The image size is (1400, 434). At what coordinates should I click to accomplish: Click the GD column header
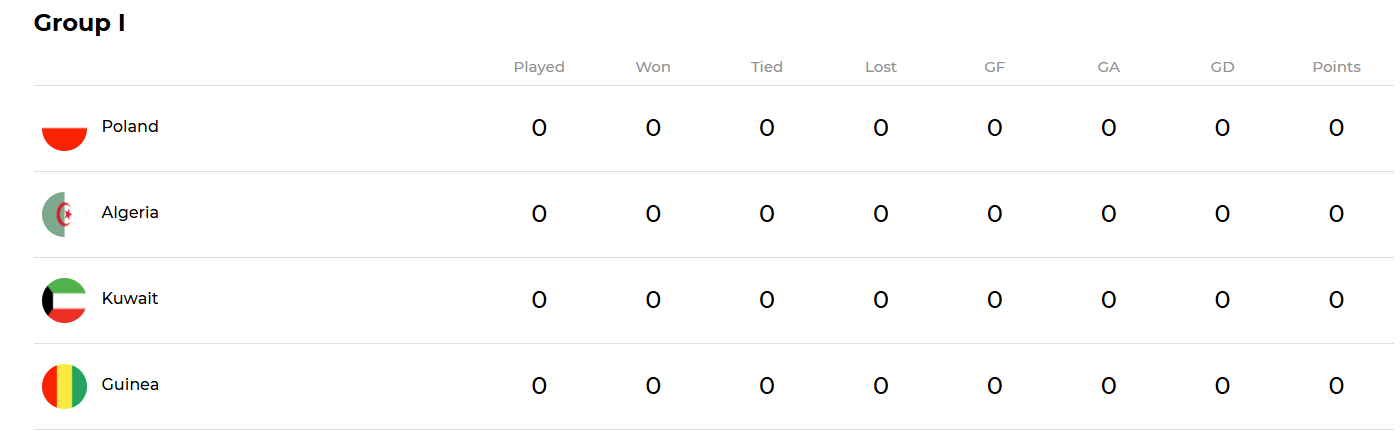(1222, 67)
